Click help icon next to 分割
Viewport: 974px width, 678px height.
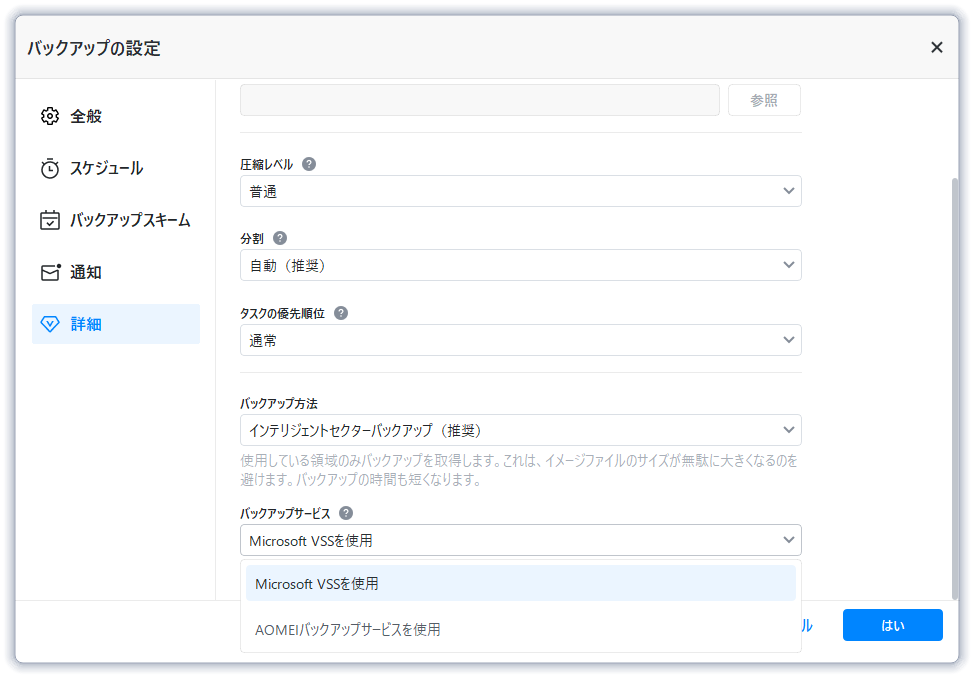[x=280, y=238]
